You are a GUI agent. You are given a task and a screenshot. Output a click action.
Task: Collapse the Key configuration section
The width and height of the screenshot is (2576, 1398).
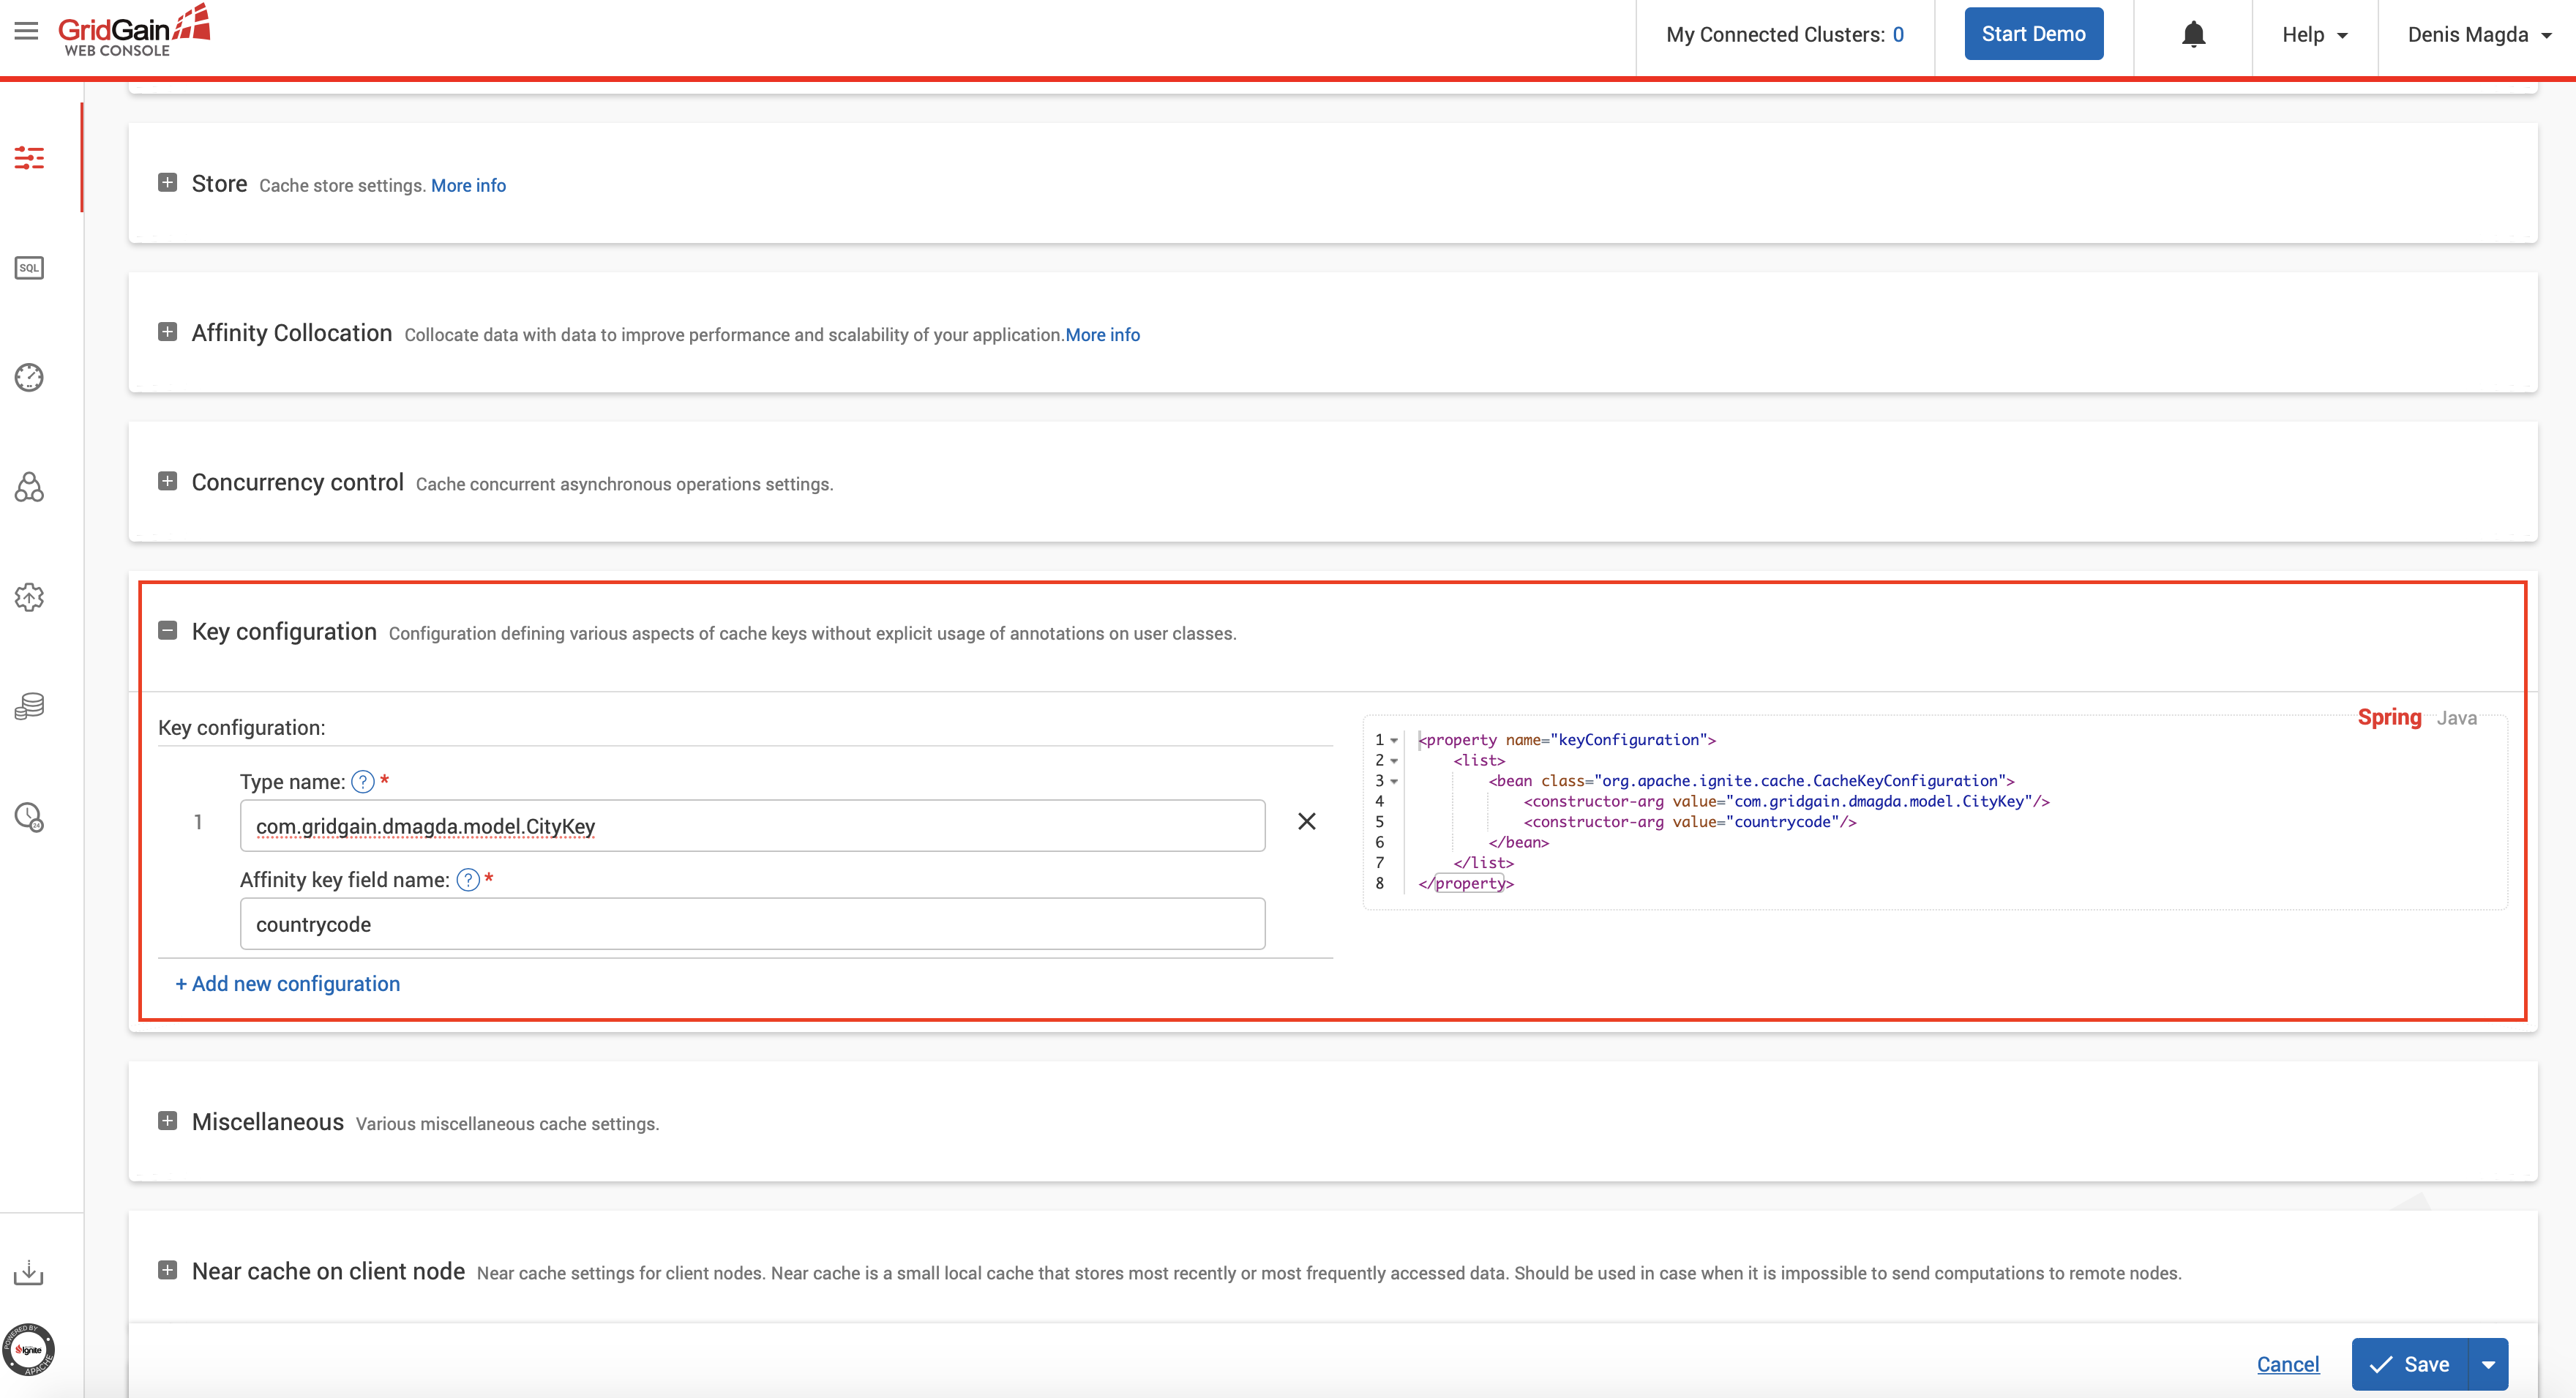click(167, 631)
